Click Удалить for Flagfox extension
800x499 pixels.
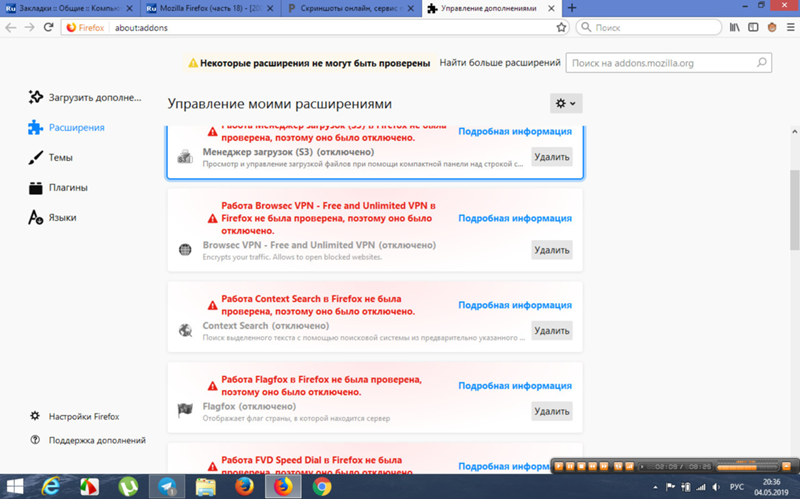coord(551,410)
